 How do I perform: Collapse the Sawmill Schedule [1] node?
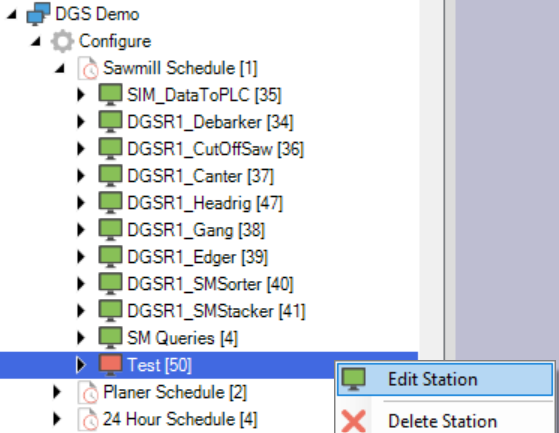coord(59,68)
